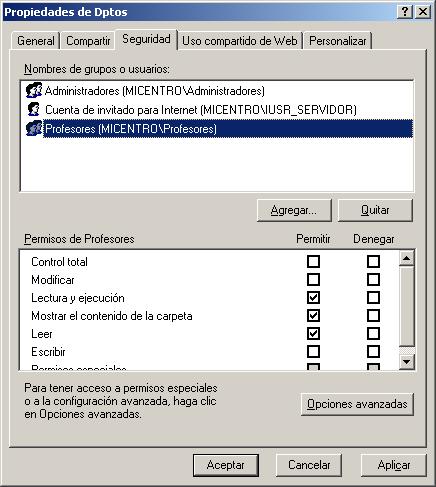Click the question mark help button
The image size is (436, 487).
coord(405,12)
